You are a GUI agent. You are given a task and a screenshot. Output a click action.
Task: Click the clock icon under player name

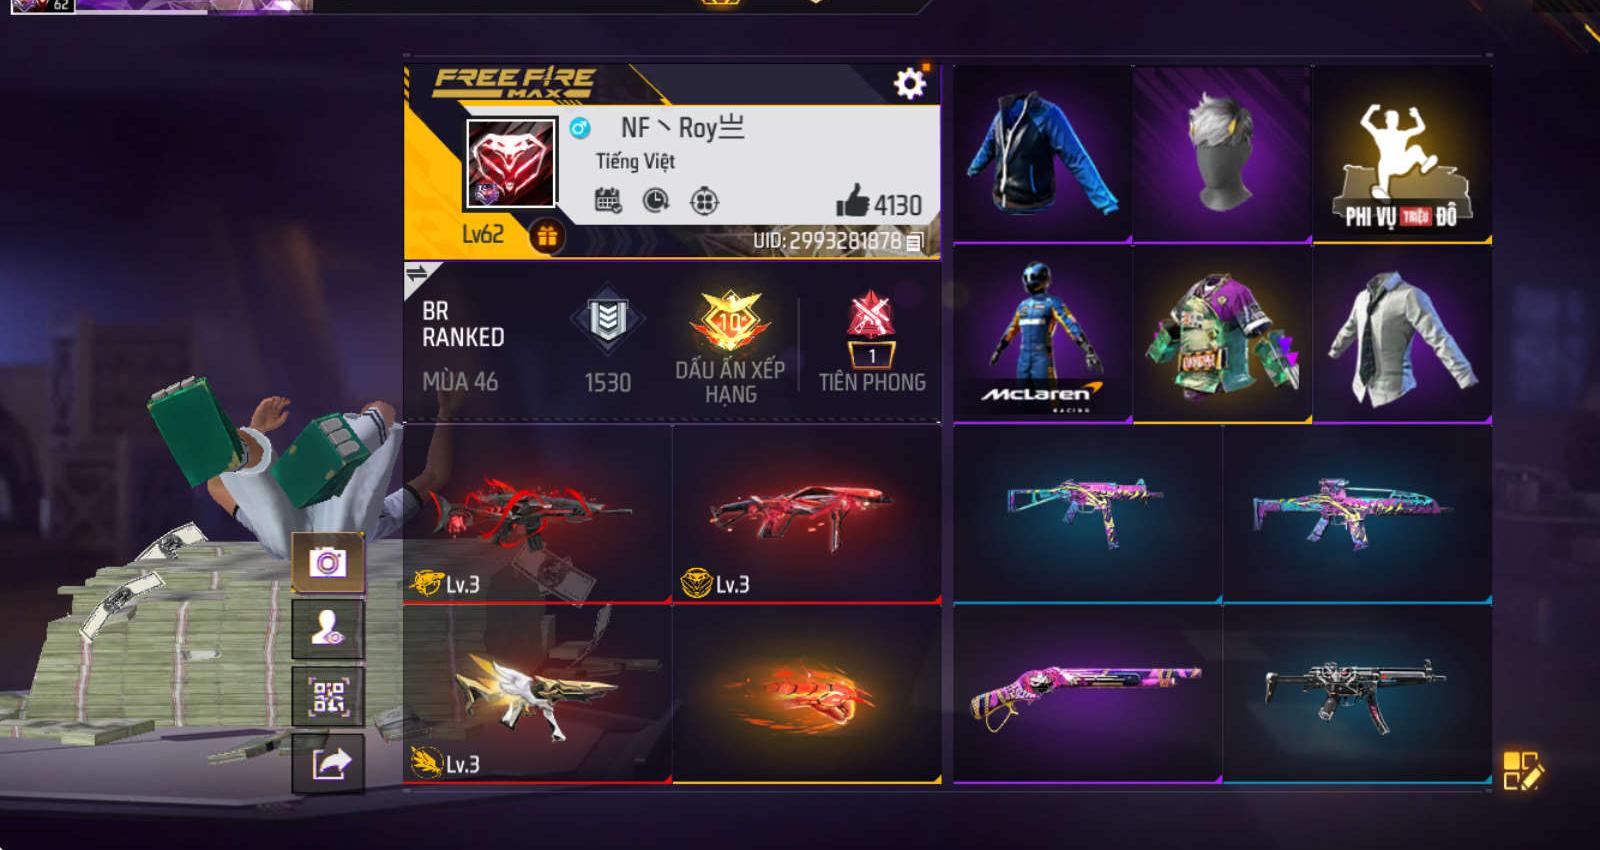click(656, 201)
